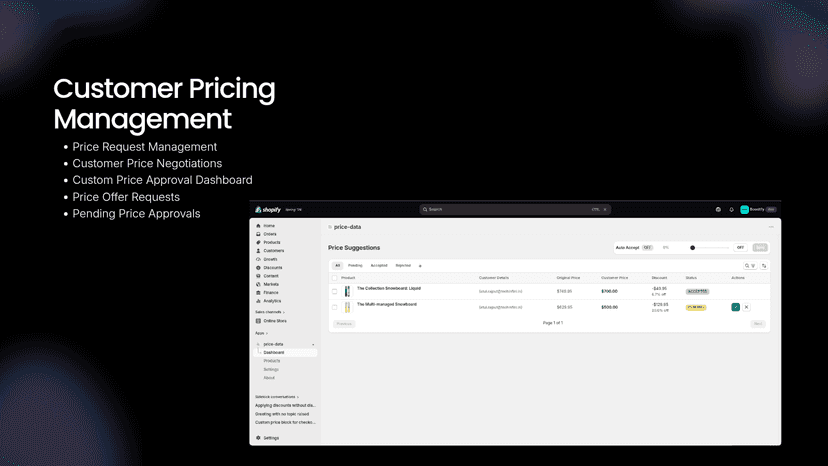Select the Multi-managed Snowboard row checkbox

coord(334,307)
